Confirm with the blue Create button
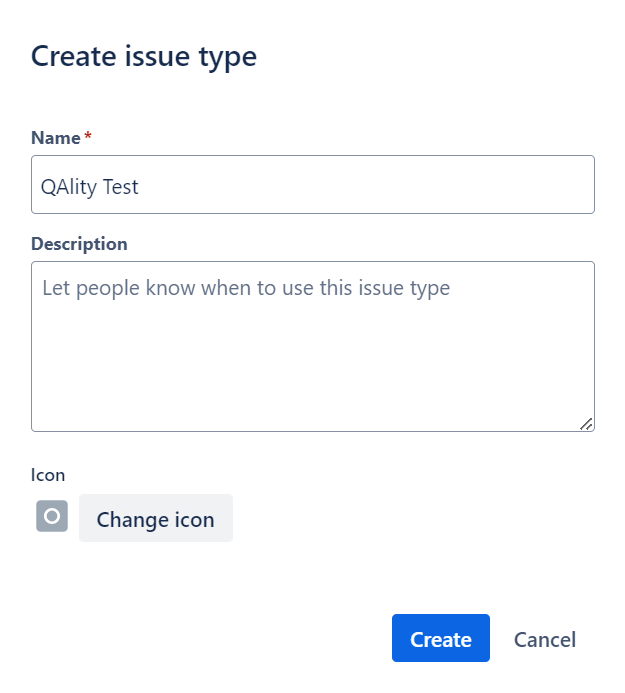The height and width of the screenshot is (693, 625). coord(441,638)
